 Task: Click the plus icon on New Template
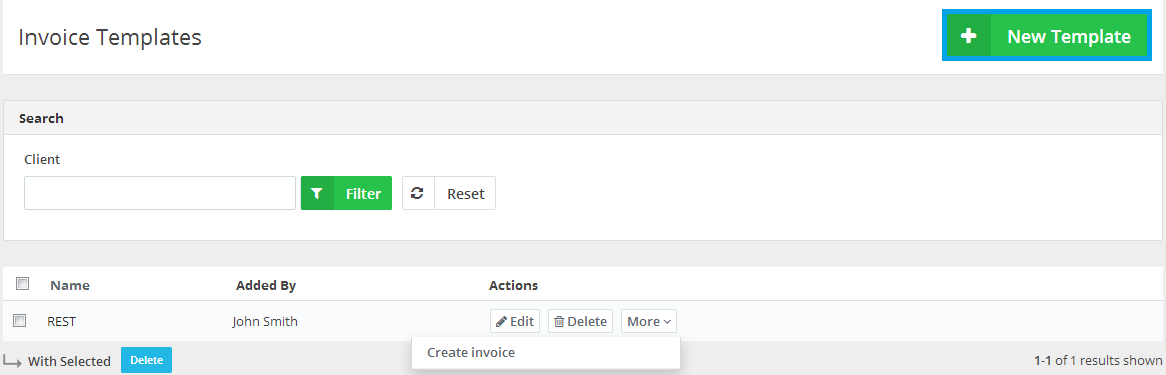[x=968, y=36]
